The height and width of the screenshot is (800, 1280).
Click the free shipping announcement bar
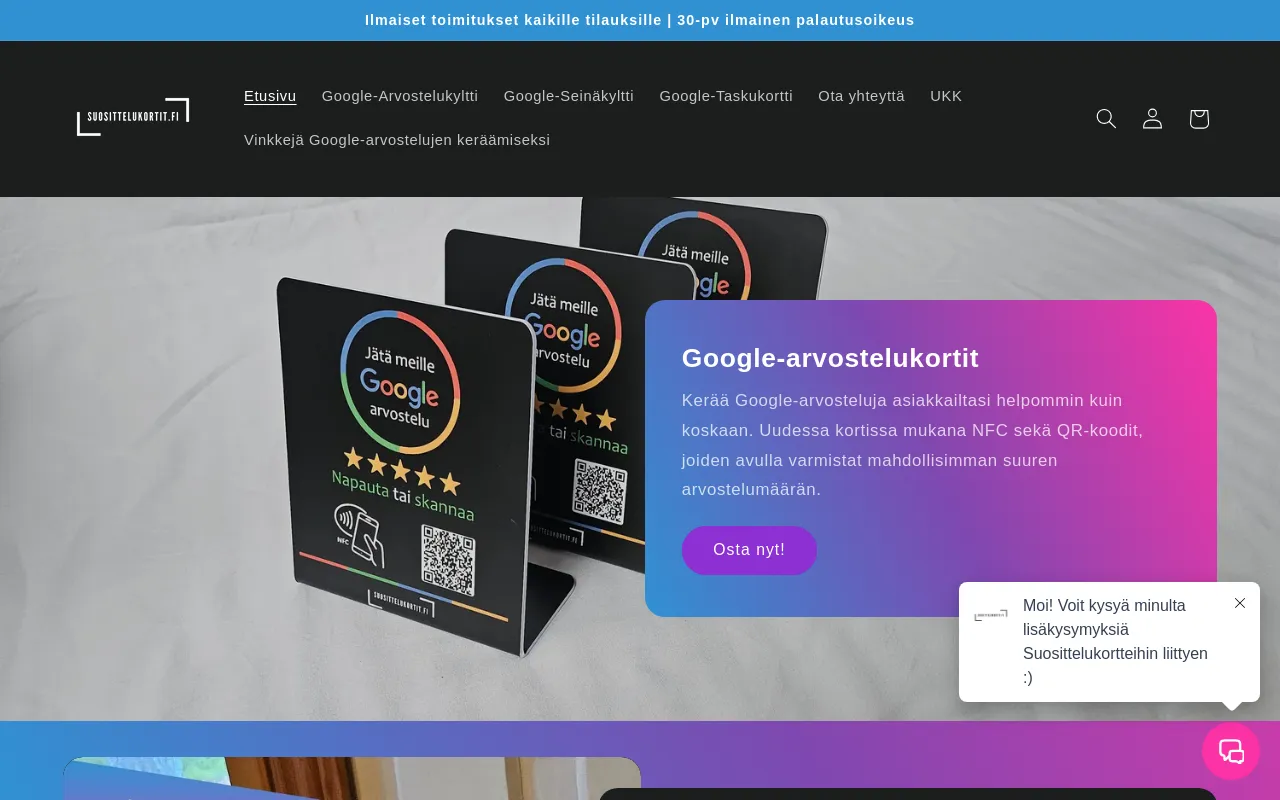[640, 20]
